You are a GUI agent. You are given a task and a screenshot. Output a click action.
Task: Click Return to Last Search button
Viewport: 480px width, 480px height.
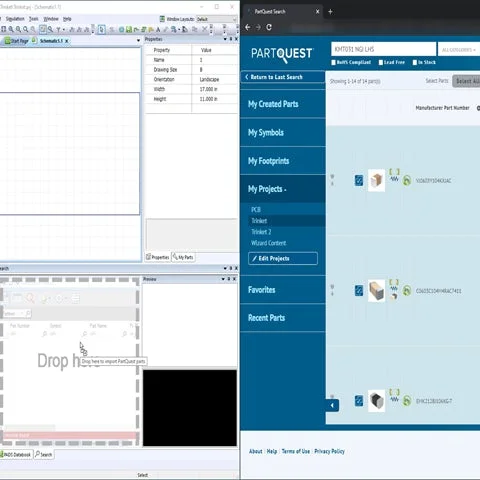(x=283, y=77)
